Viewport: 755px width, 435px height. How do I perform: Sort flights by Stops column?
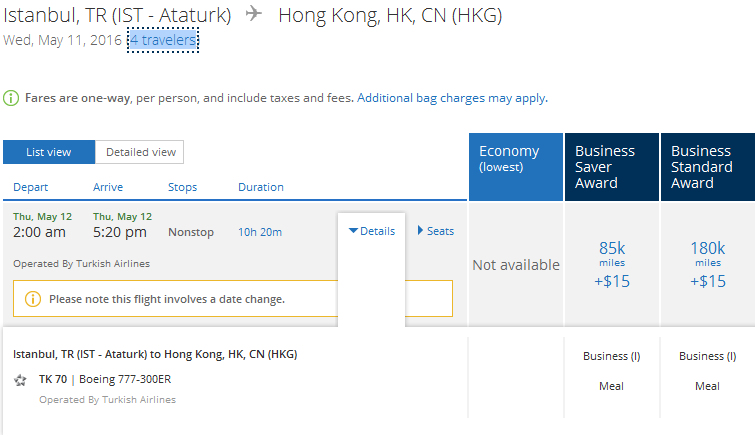tap(182, 187)
